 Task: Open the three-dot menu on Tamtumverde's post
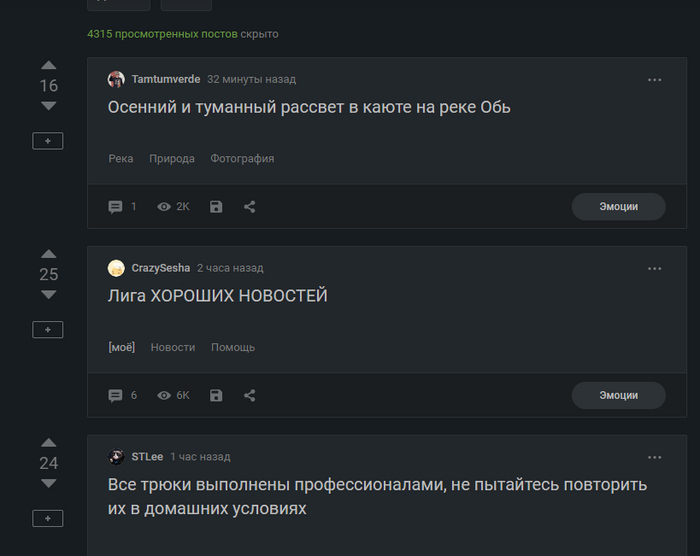654,79
